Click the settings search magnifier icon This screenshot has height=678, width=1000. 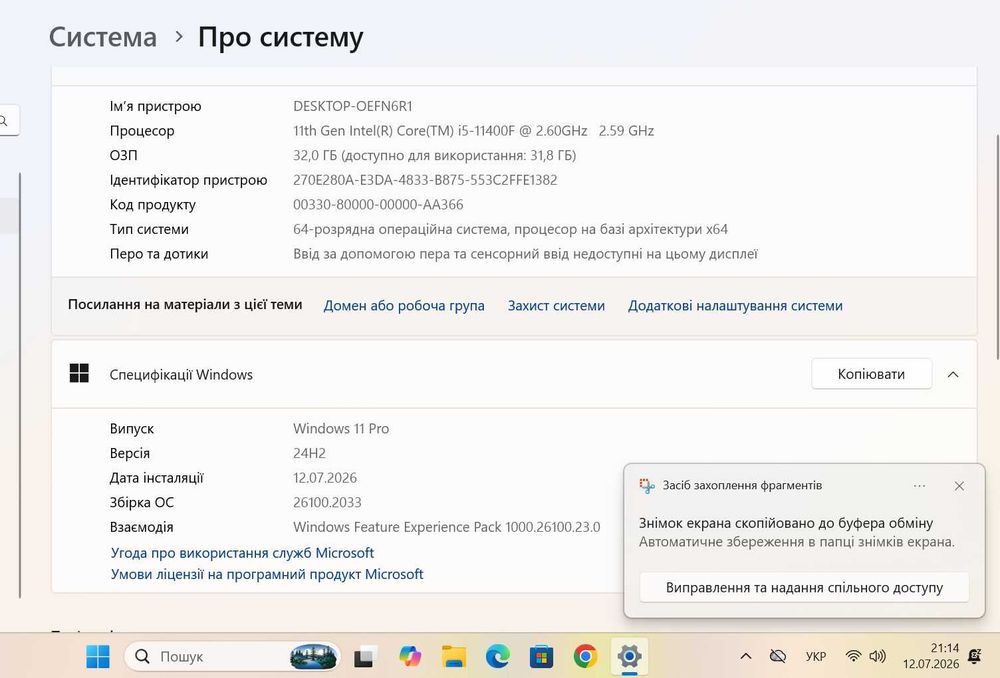[4, 121]
